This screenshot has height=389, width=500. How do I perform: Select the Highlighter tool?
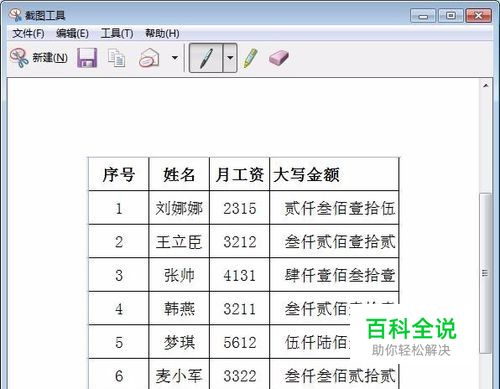tap(251, 58)
